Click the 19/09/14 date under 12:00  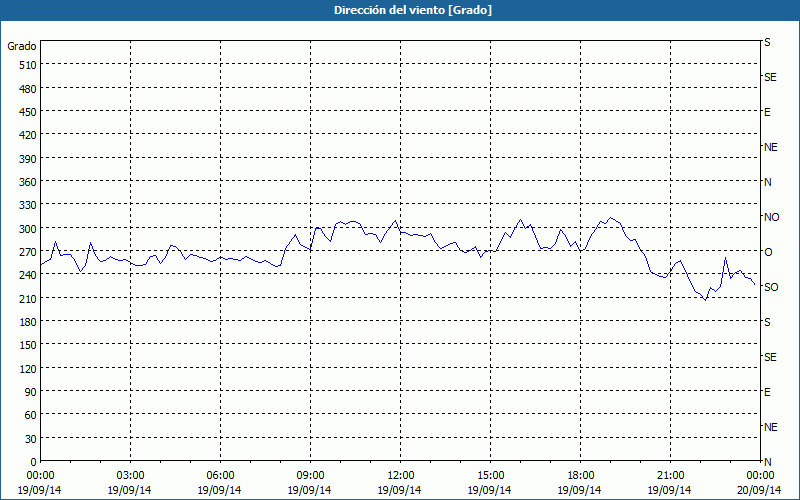(x=399, y=490)
